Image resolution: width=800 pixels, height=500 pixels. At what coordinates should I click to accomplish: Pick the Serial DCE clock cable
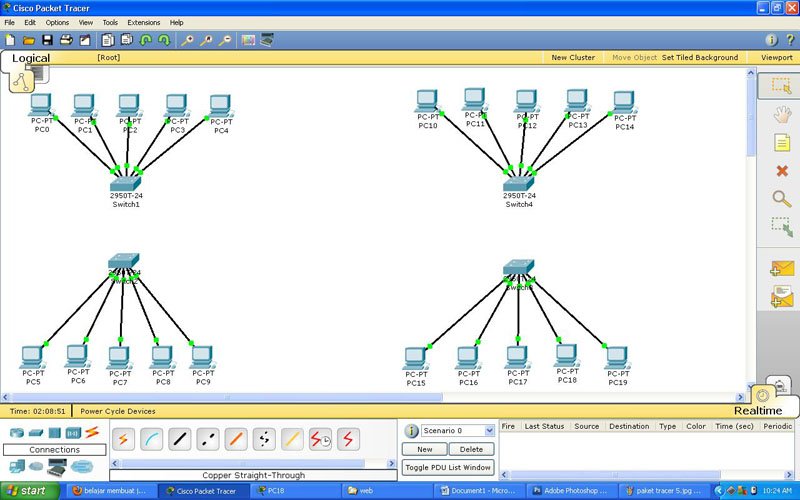[320, 439]
